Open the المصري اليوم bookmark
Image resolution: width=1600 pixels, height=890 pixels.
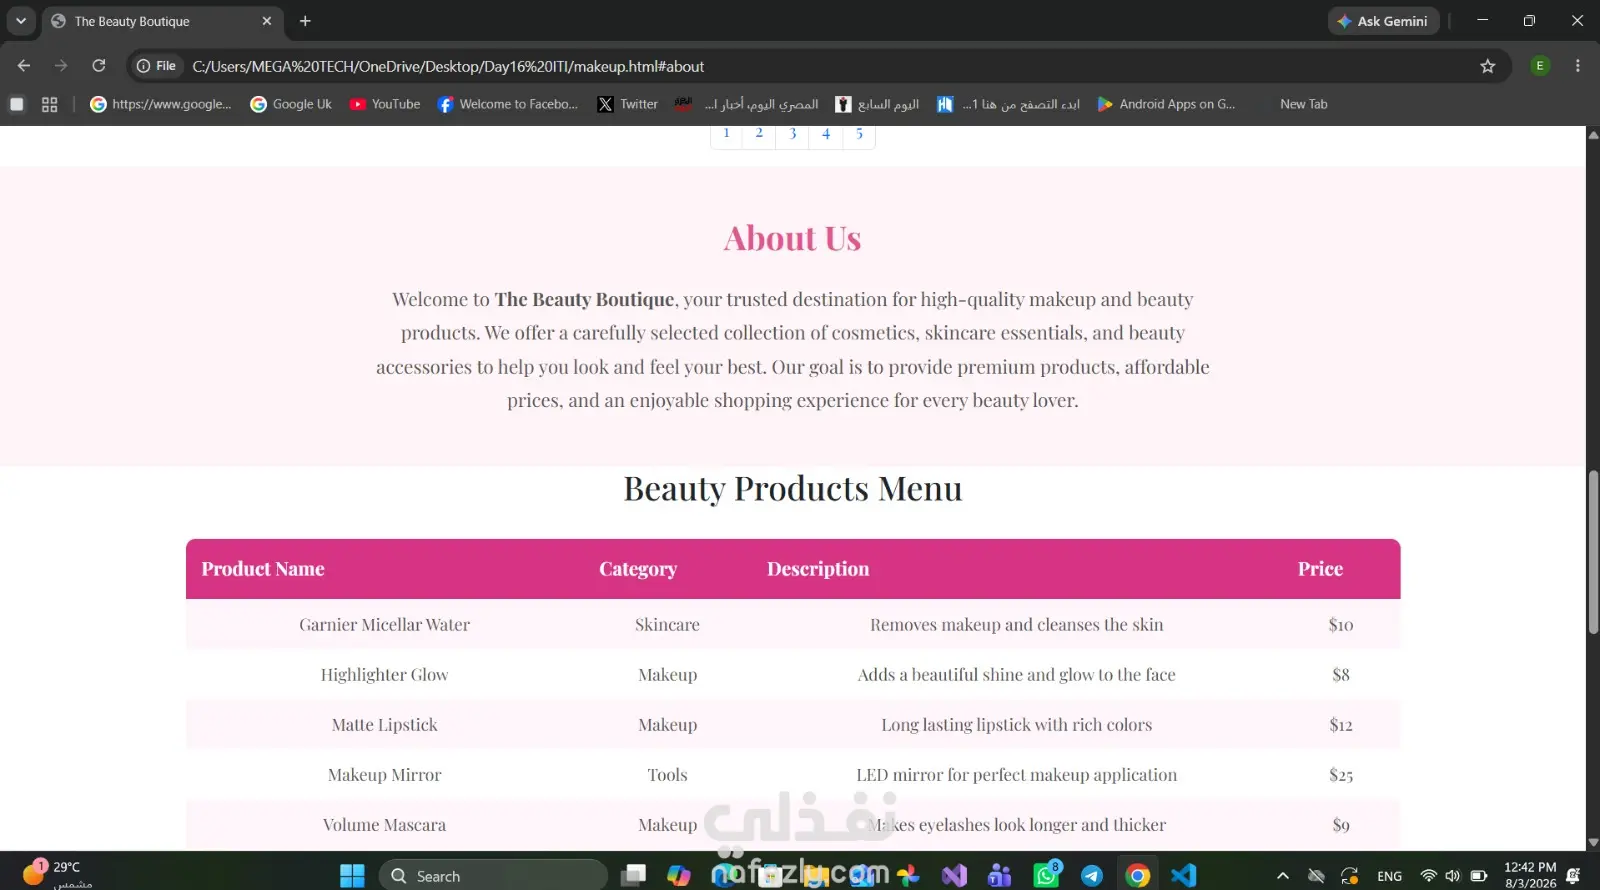[746, 104]
